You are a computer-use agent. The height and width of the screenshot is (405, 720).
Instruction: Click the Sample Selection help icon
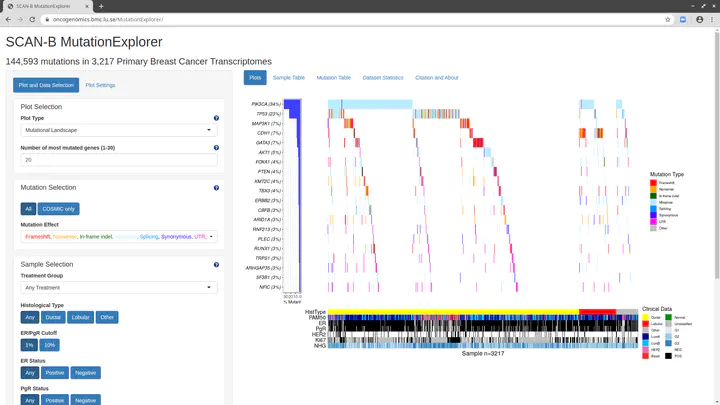[x=216, y=264]
